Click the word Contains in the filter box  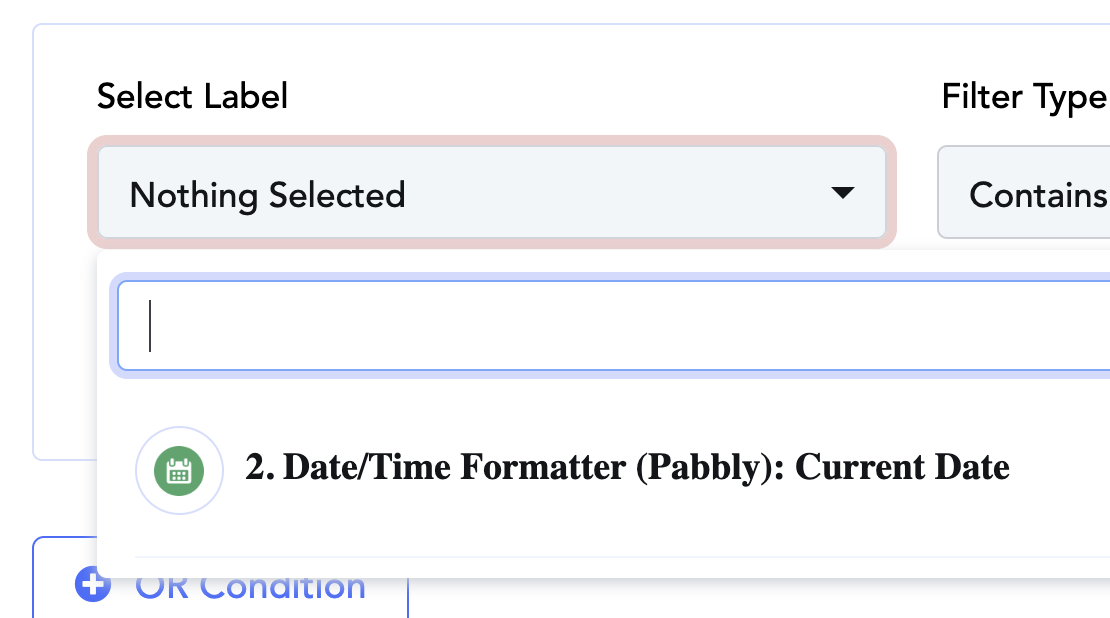pyautogui.click(x=1038, y=195)
